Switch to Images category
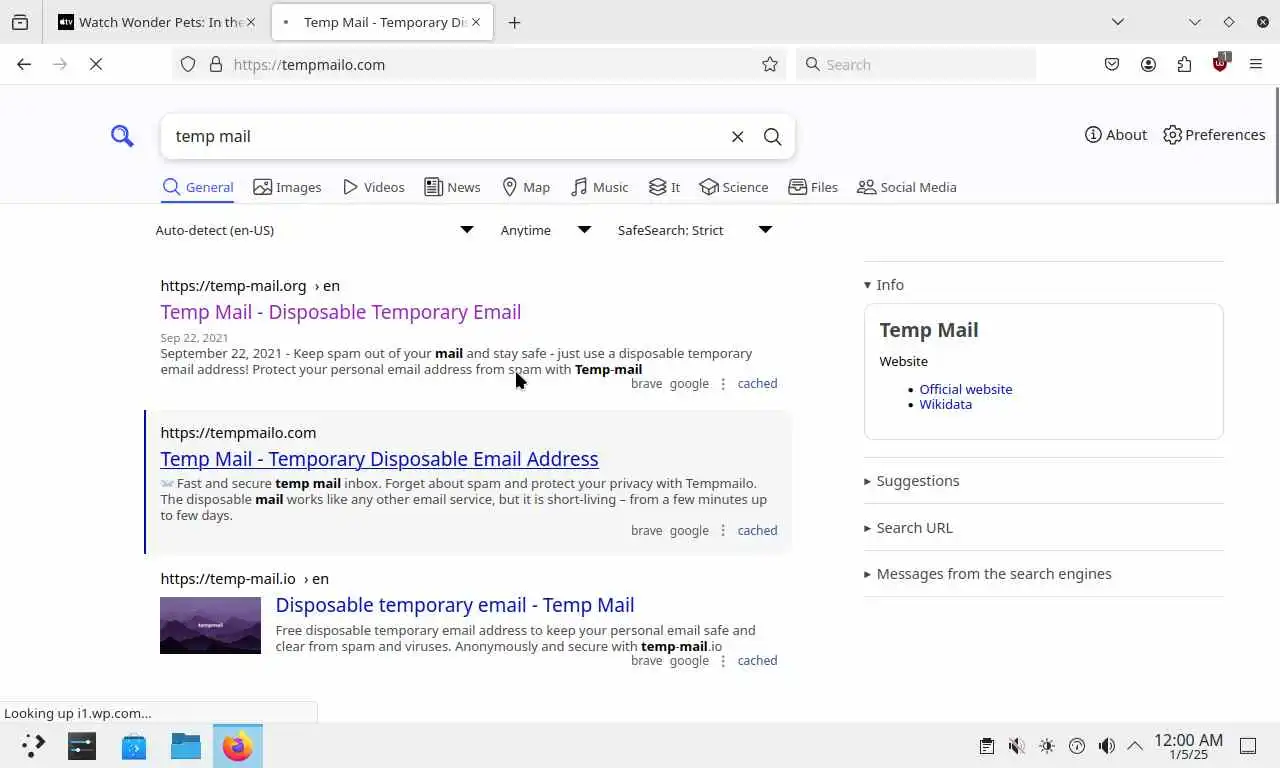The height and width of the screenshot is (768, 1280). 287,187
